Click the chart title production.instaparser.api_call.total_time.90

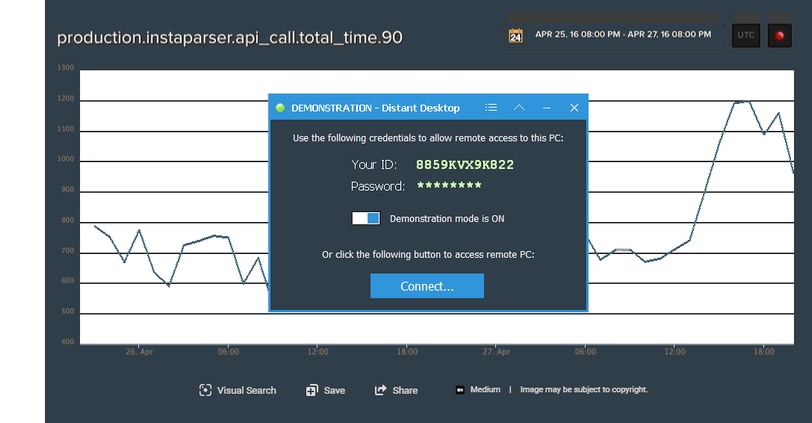[229, 38]
